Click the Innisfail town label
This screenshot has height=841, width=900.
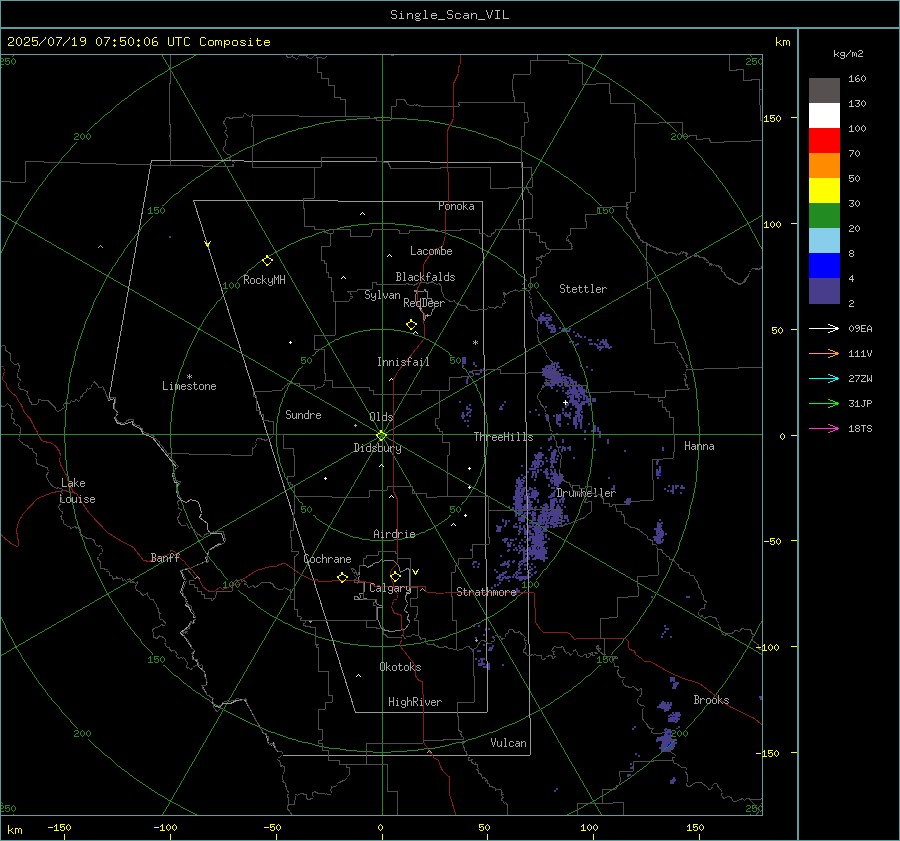click(403, 362)
